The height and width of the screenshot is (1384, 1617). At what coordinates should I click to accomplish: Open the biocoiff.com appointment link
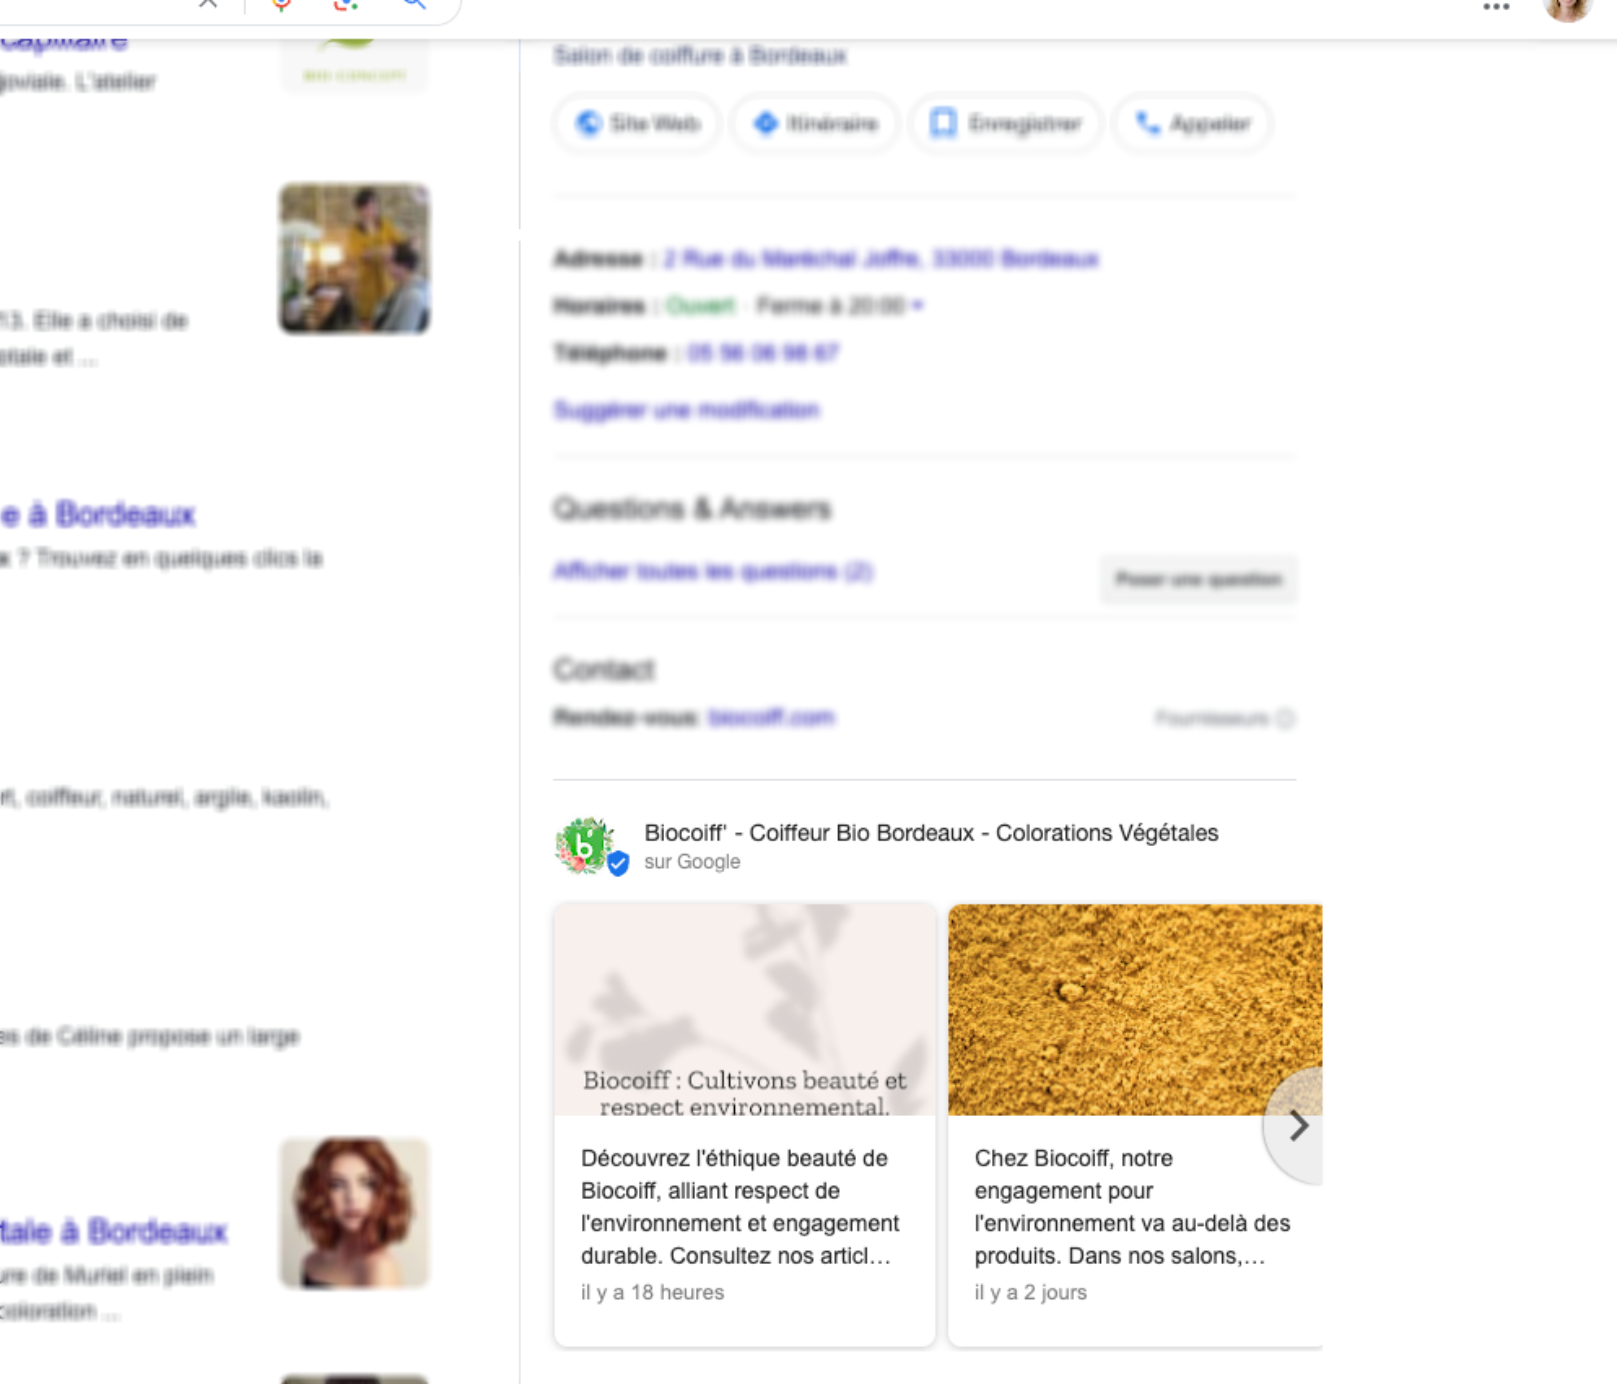tap(771, 717)
